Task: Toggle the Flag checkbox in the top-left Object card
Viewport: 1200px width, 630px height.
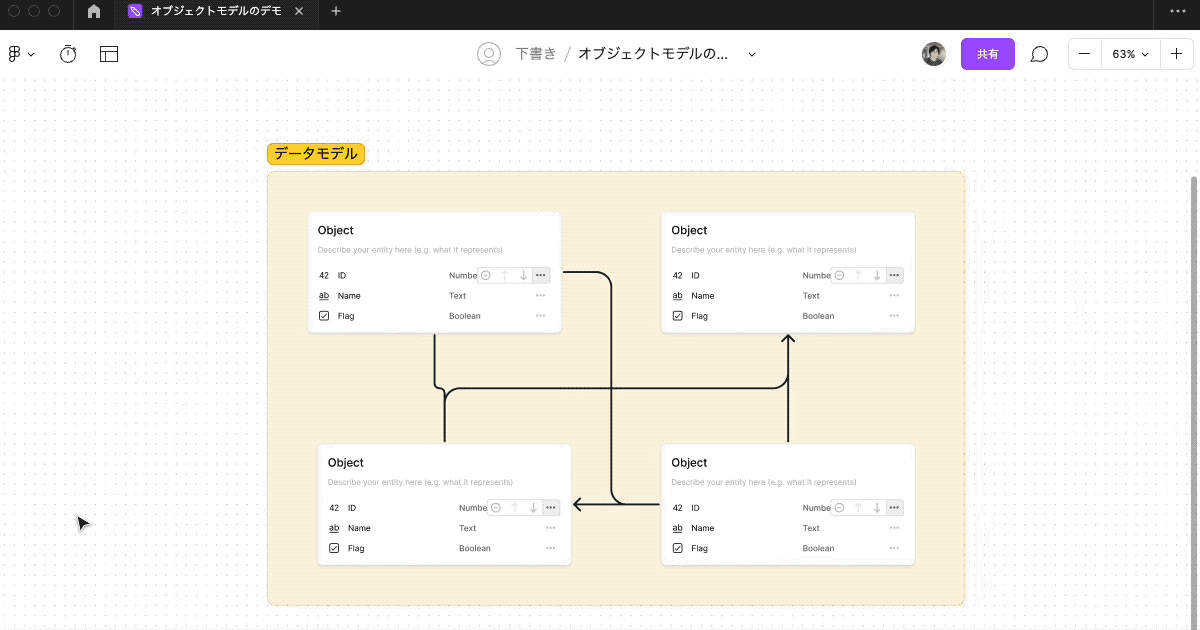Action: coord(324,315)
